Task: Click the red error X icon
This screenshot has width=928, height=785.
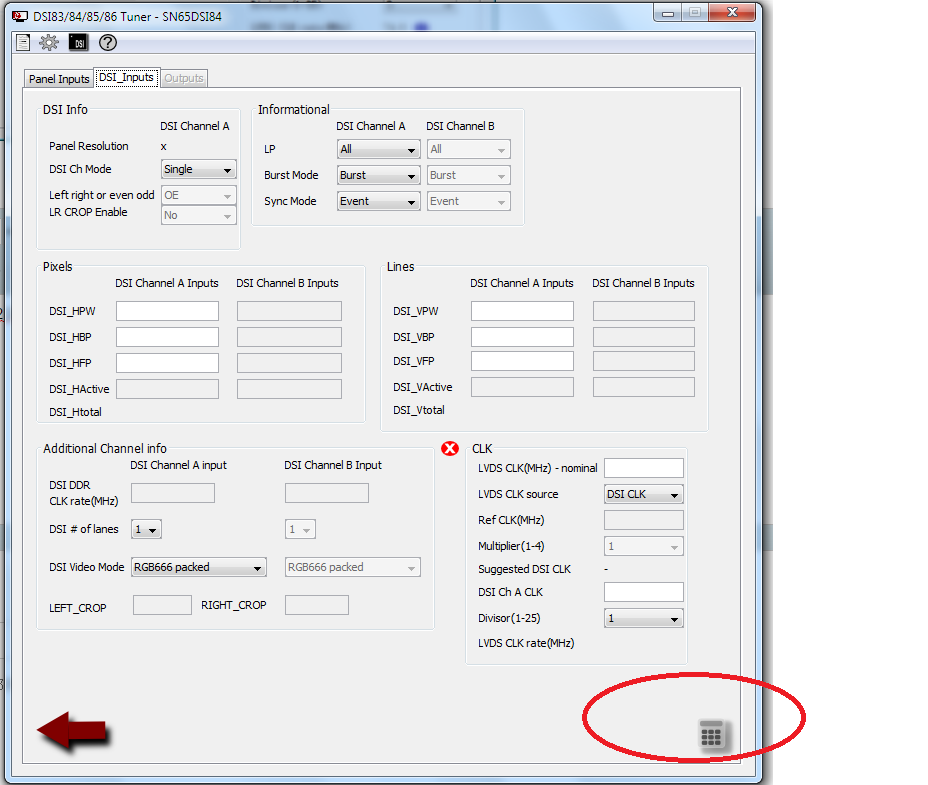Action: 450,449
